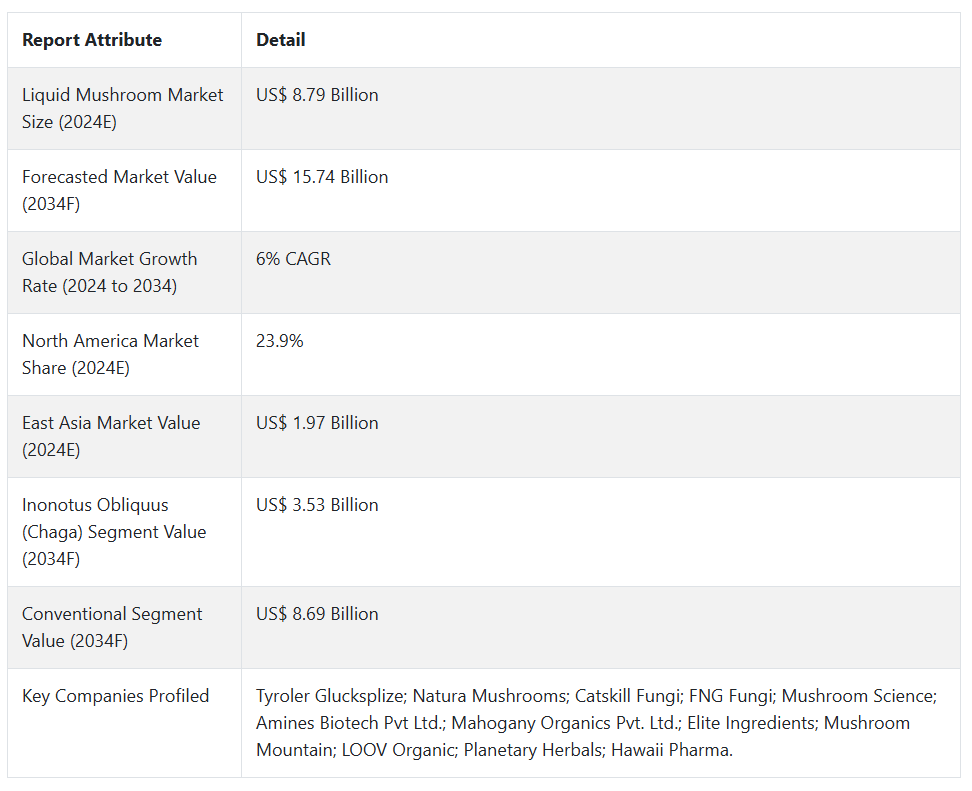
Task: Click the 6% CAGR value
Action: pyautogui.click(x=293, y=259)
